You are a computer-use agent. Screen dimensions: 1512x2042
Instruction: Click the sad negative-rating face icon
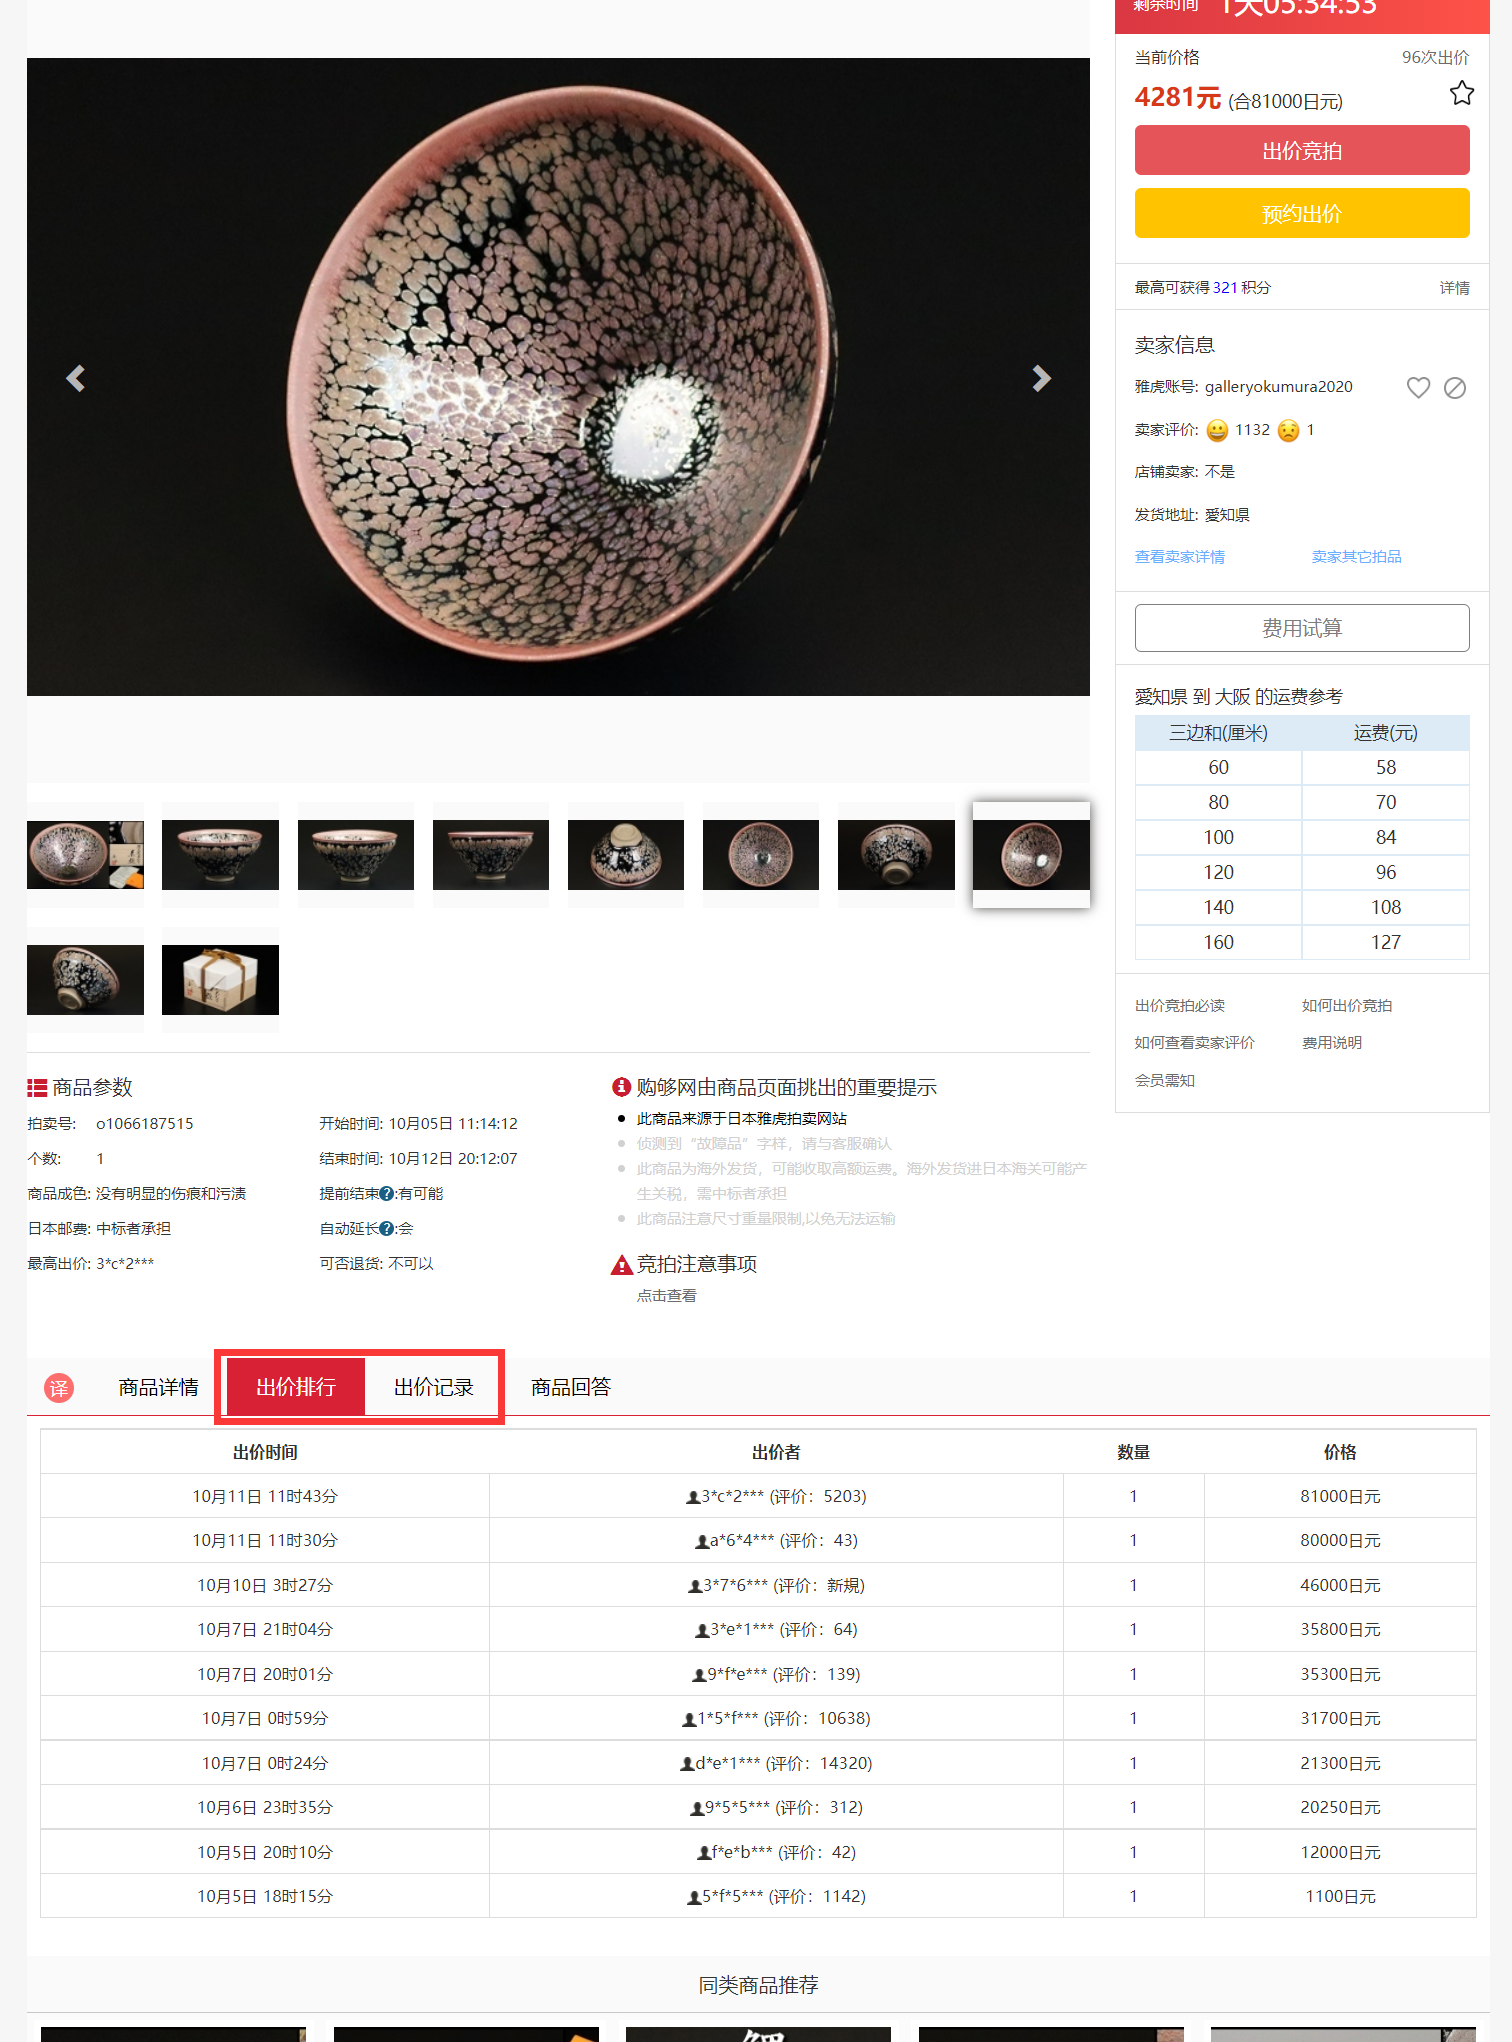[1289, 430]
